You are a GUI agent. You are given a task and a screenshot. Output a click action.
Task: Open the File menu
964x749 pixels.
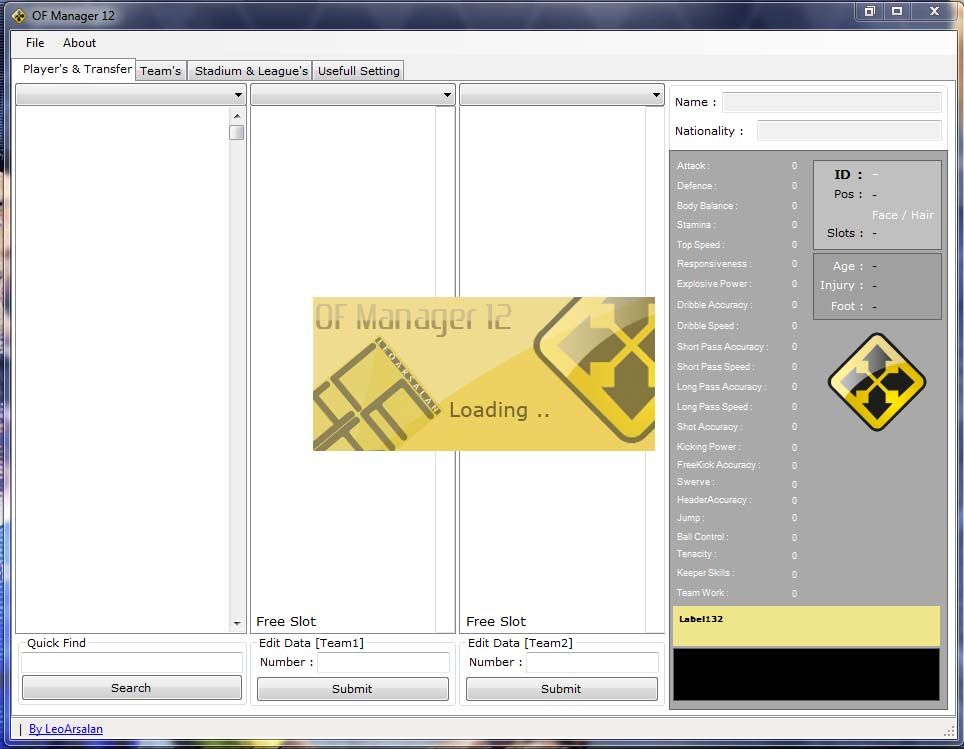35,43
